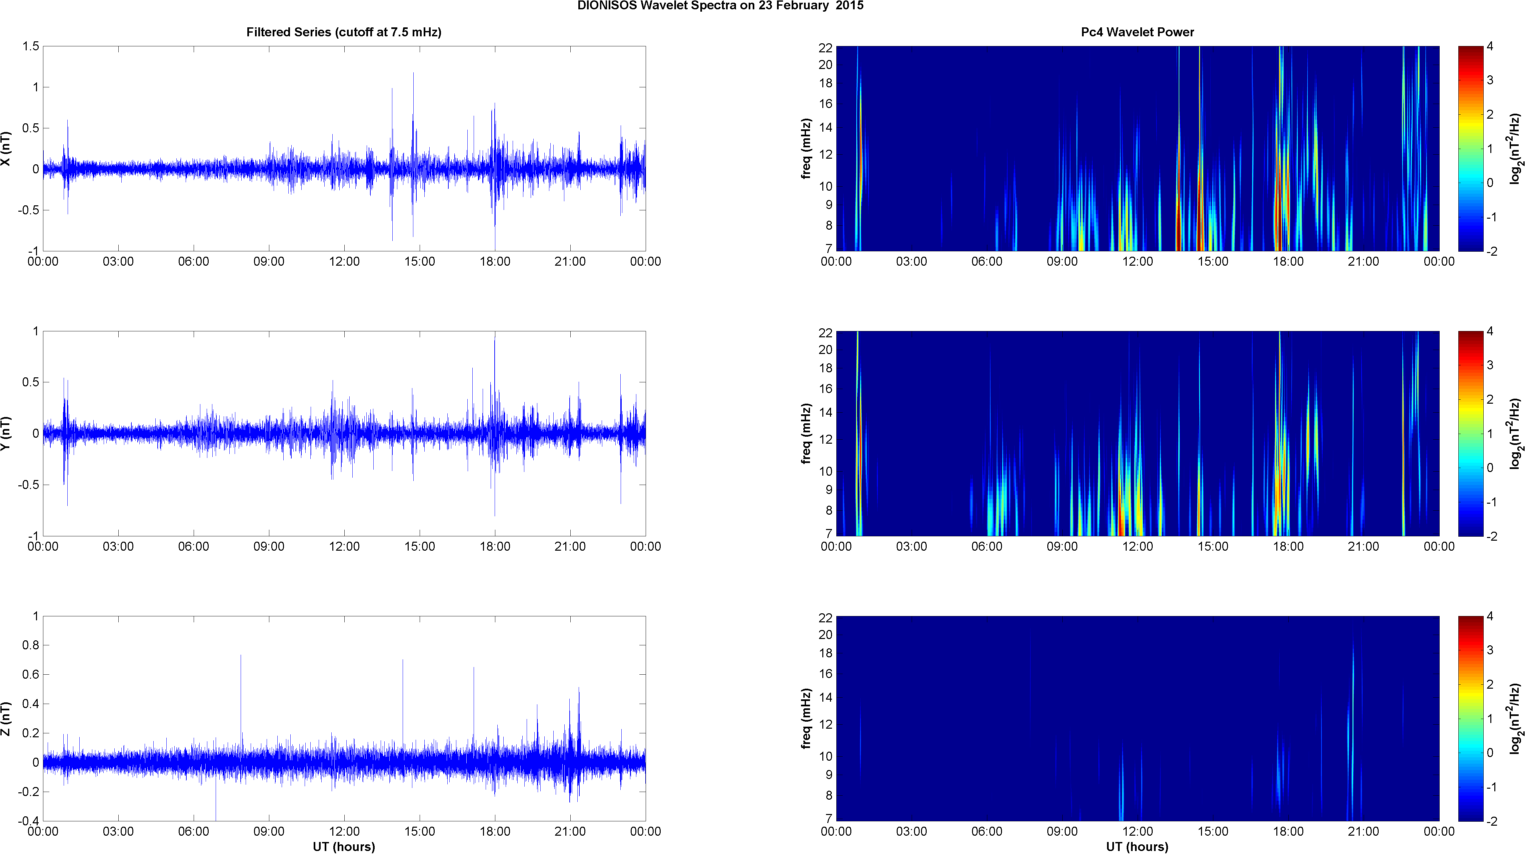Image resolution: width=1525 pixels, height=854 pixels.
Task: Click the Z (nT) filtered time series plot
Action: [344, 718]
